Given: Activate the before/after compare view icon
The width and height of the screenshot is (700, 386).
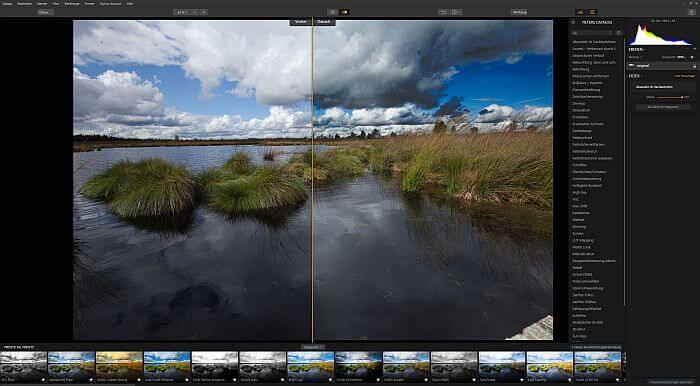Looking at the screenshot, I should coord(344,12).
